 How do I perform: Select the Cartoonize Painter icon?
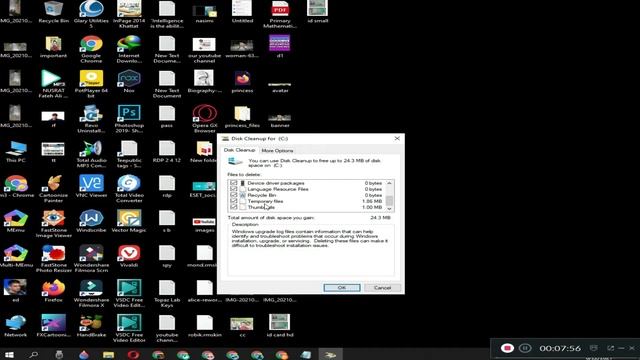[53, 189]
